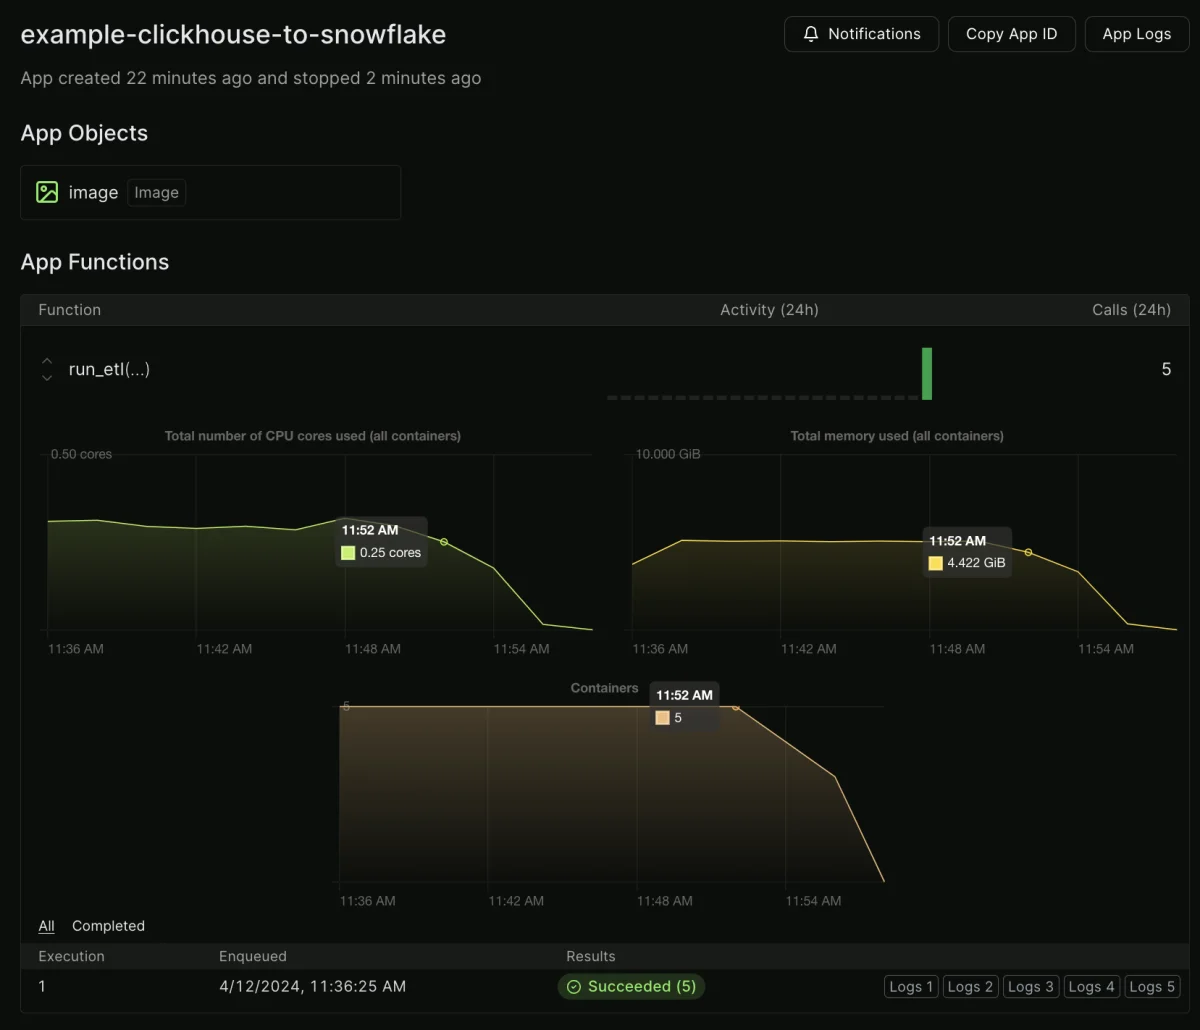Select enqueued time 4/12/2024, 11:36:25 AM
This screenshot has height=1030, width=1200.
pos(312,987)
